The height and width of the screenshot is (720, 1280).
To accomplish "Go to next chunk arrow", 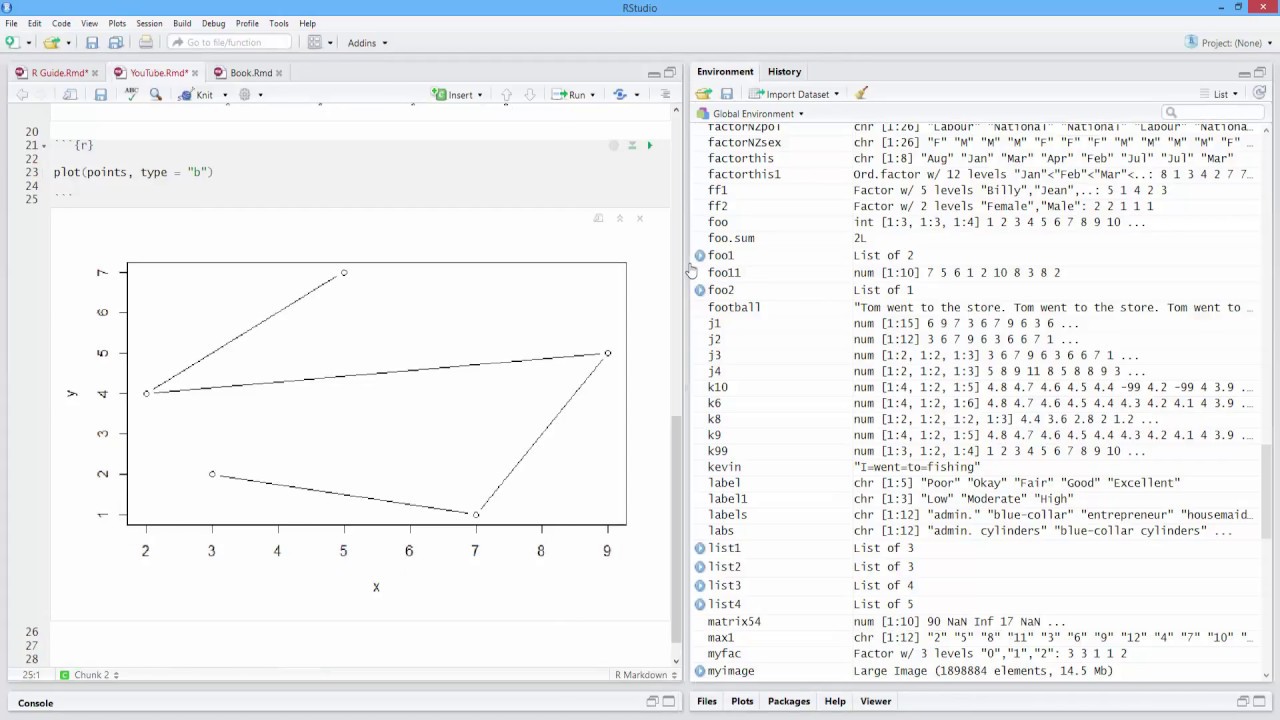I will [x=530, y=94].
